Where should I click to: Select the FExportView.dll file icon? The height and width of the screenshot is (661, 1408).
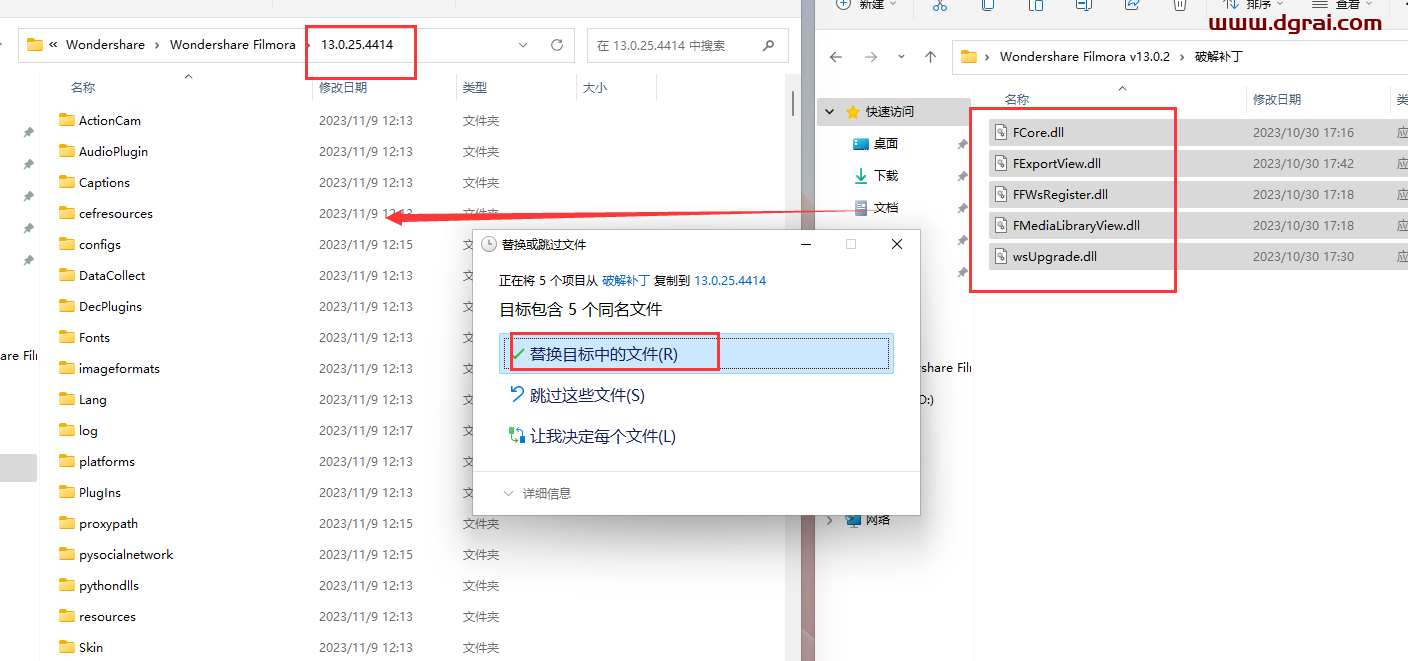pos(1001,163)
